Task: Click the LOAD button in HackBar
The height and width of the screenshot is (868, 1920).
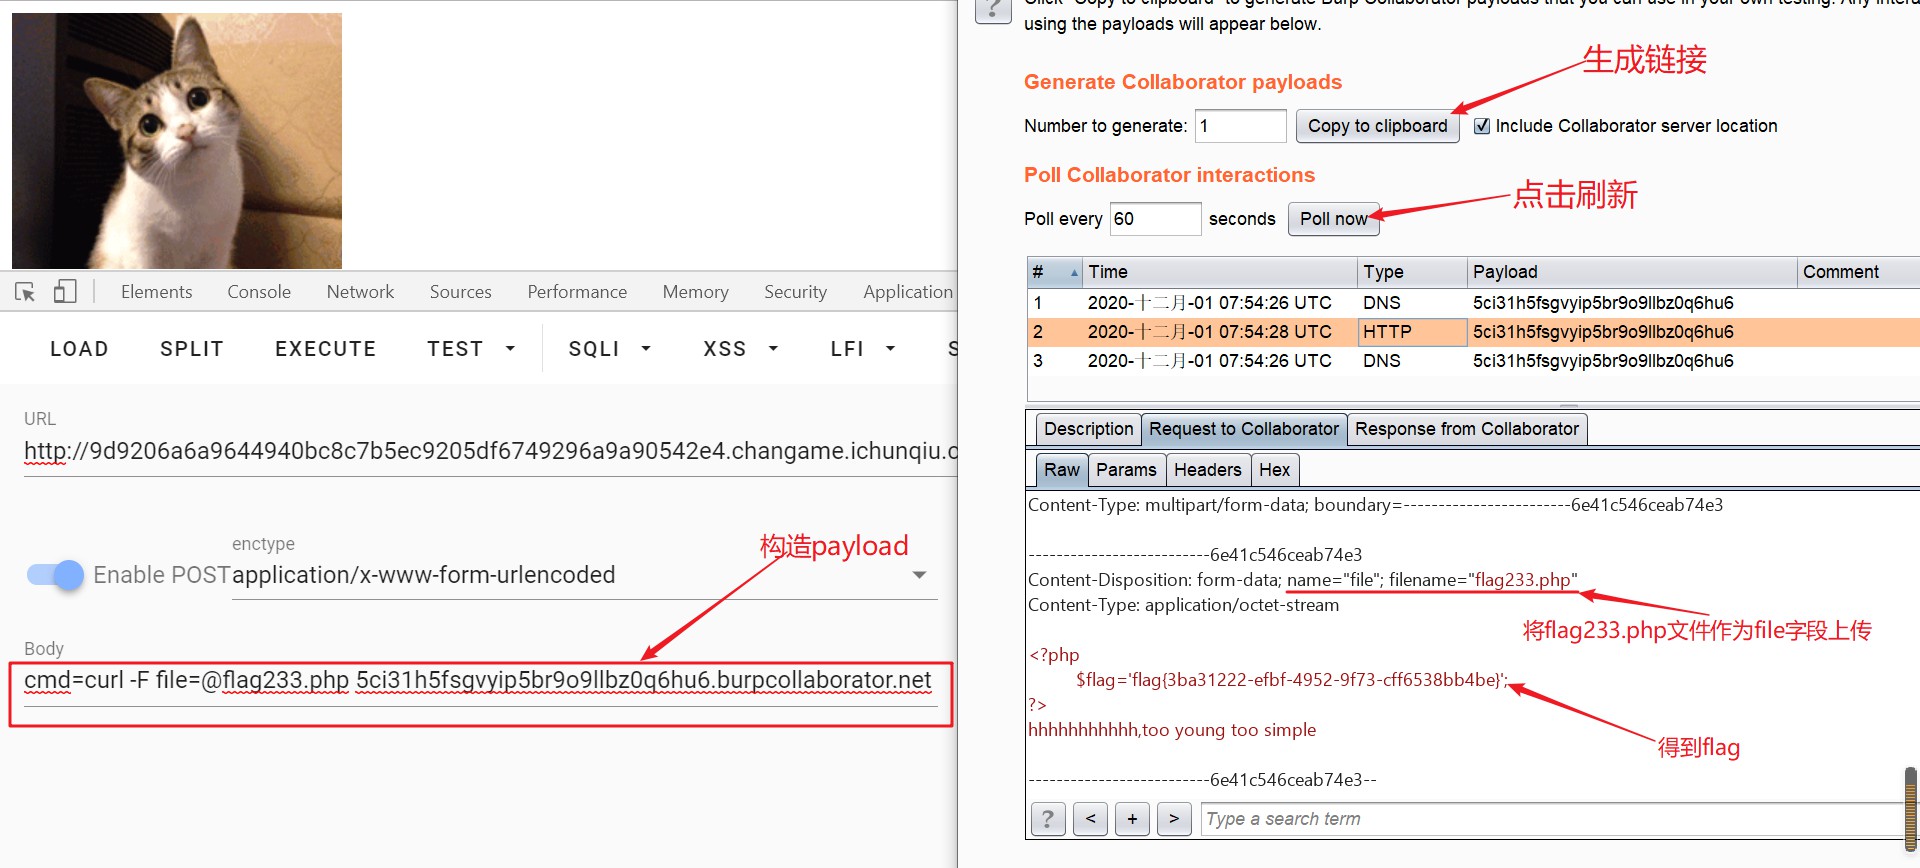Action: click(79, 349)
